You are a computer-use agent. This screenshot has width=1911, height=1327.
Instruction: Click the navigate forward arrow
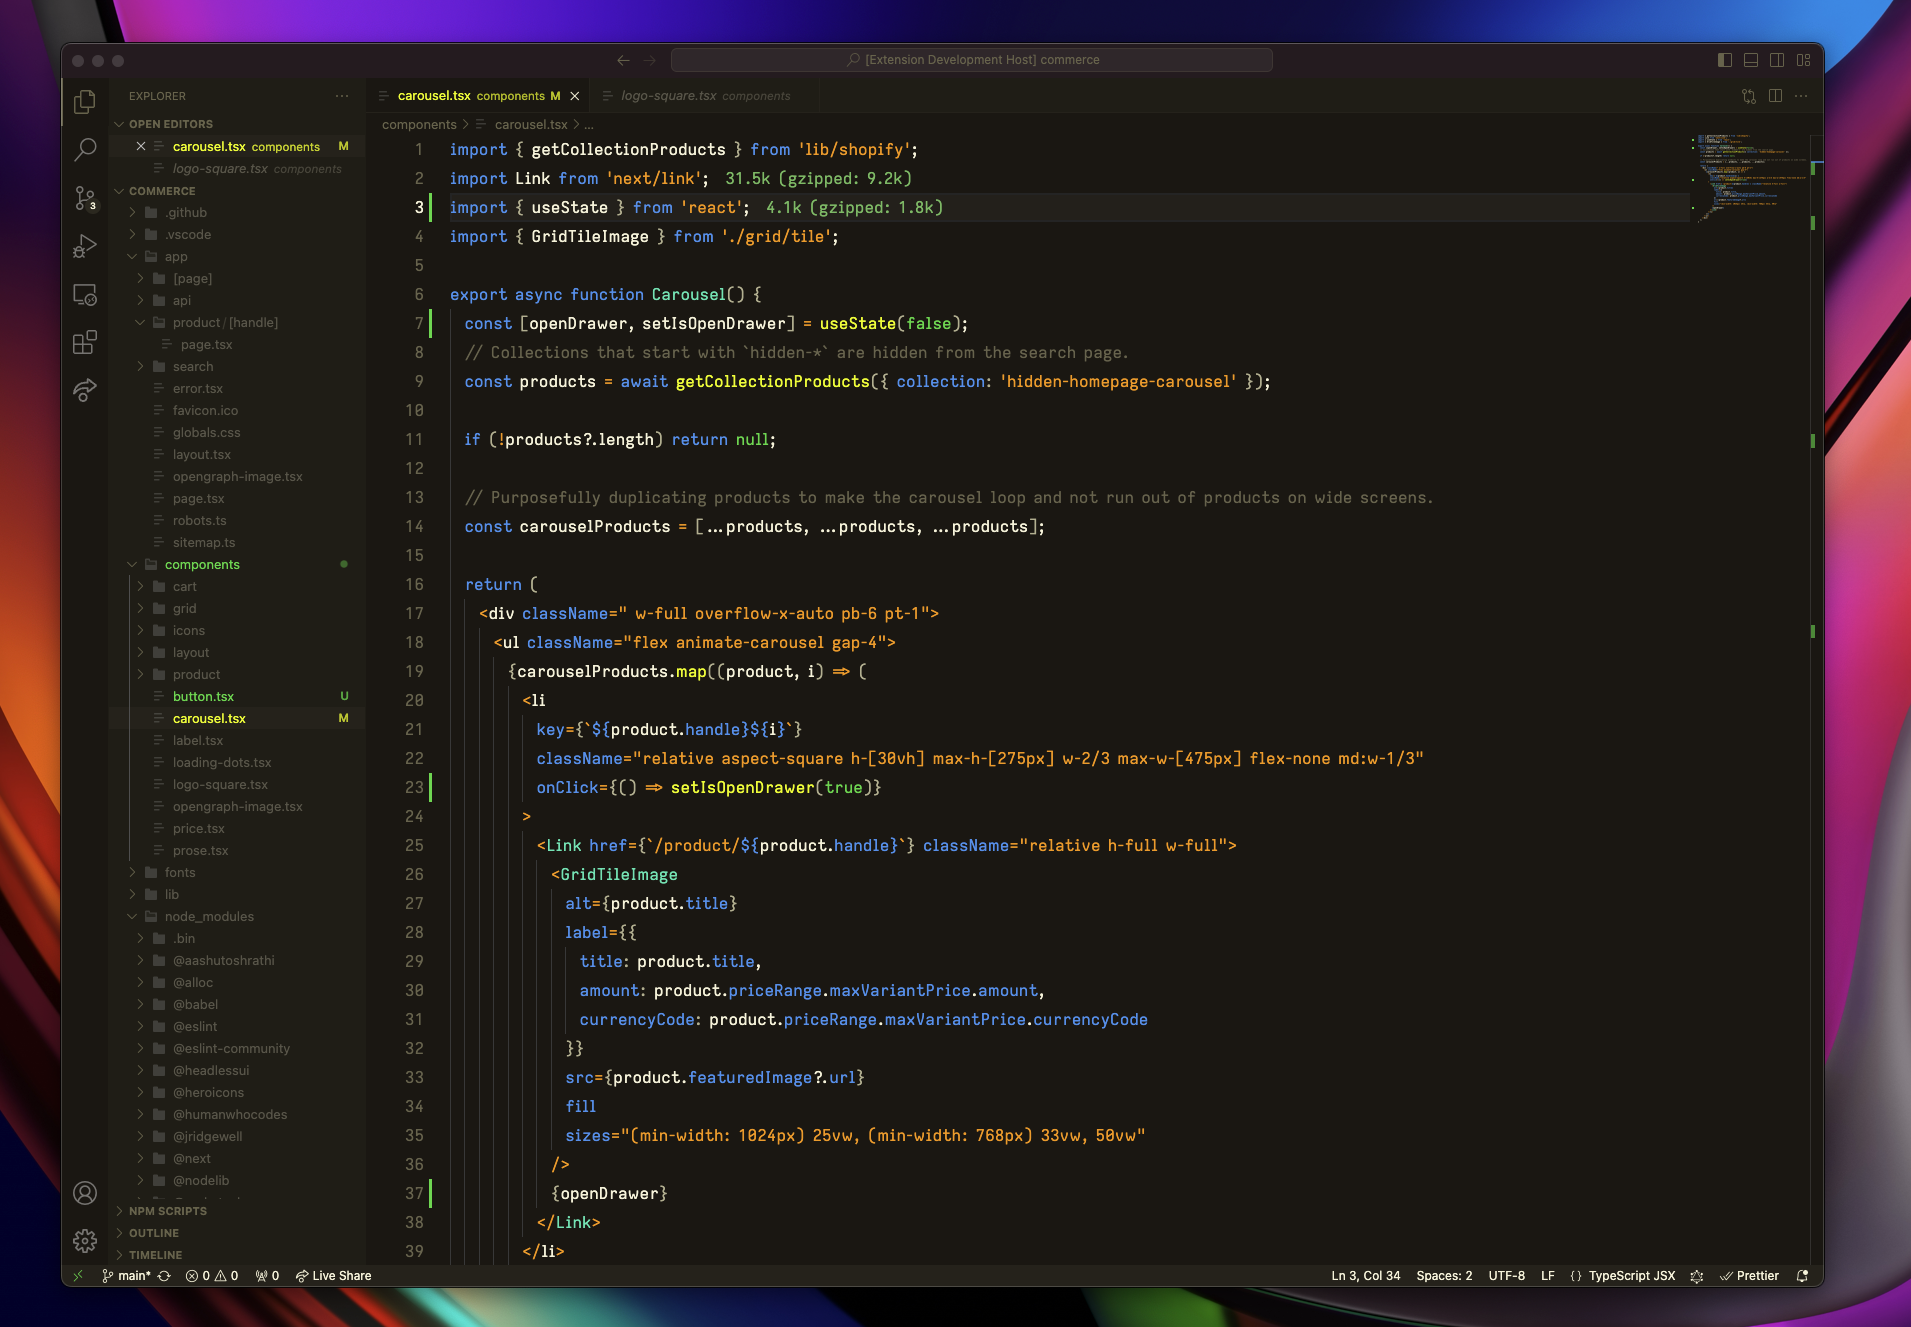650,60
